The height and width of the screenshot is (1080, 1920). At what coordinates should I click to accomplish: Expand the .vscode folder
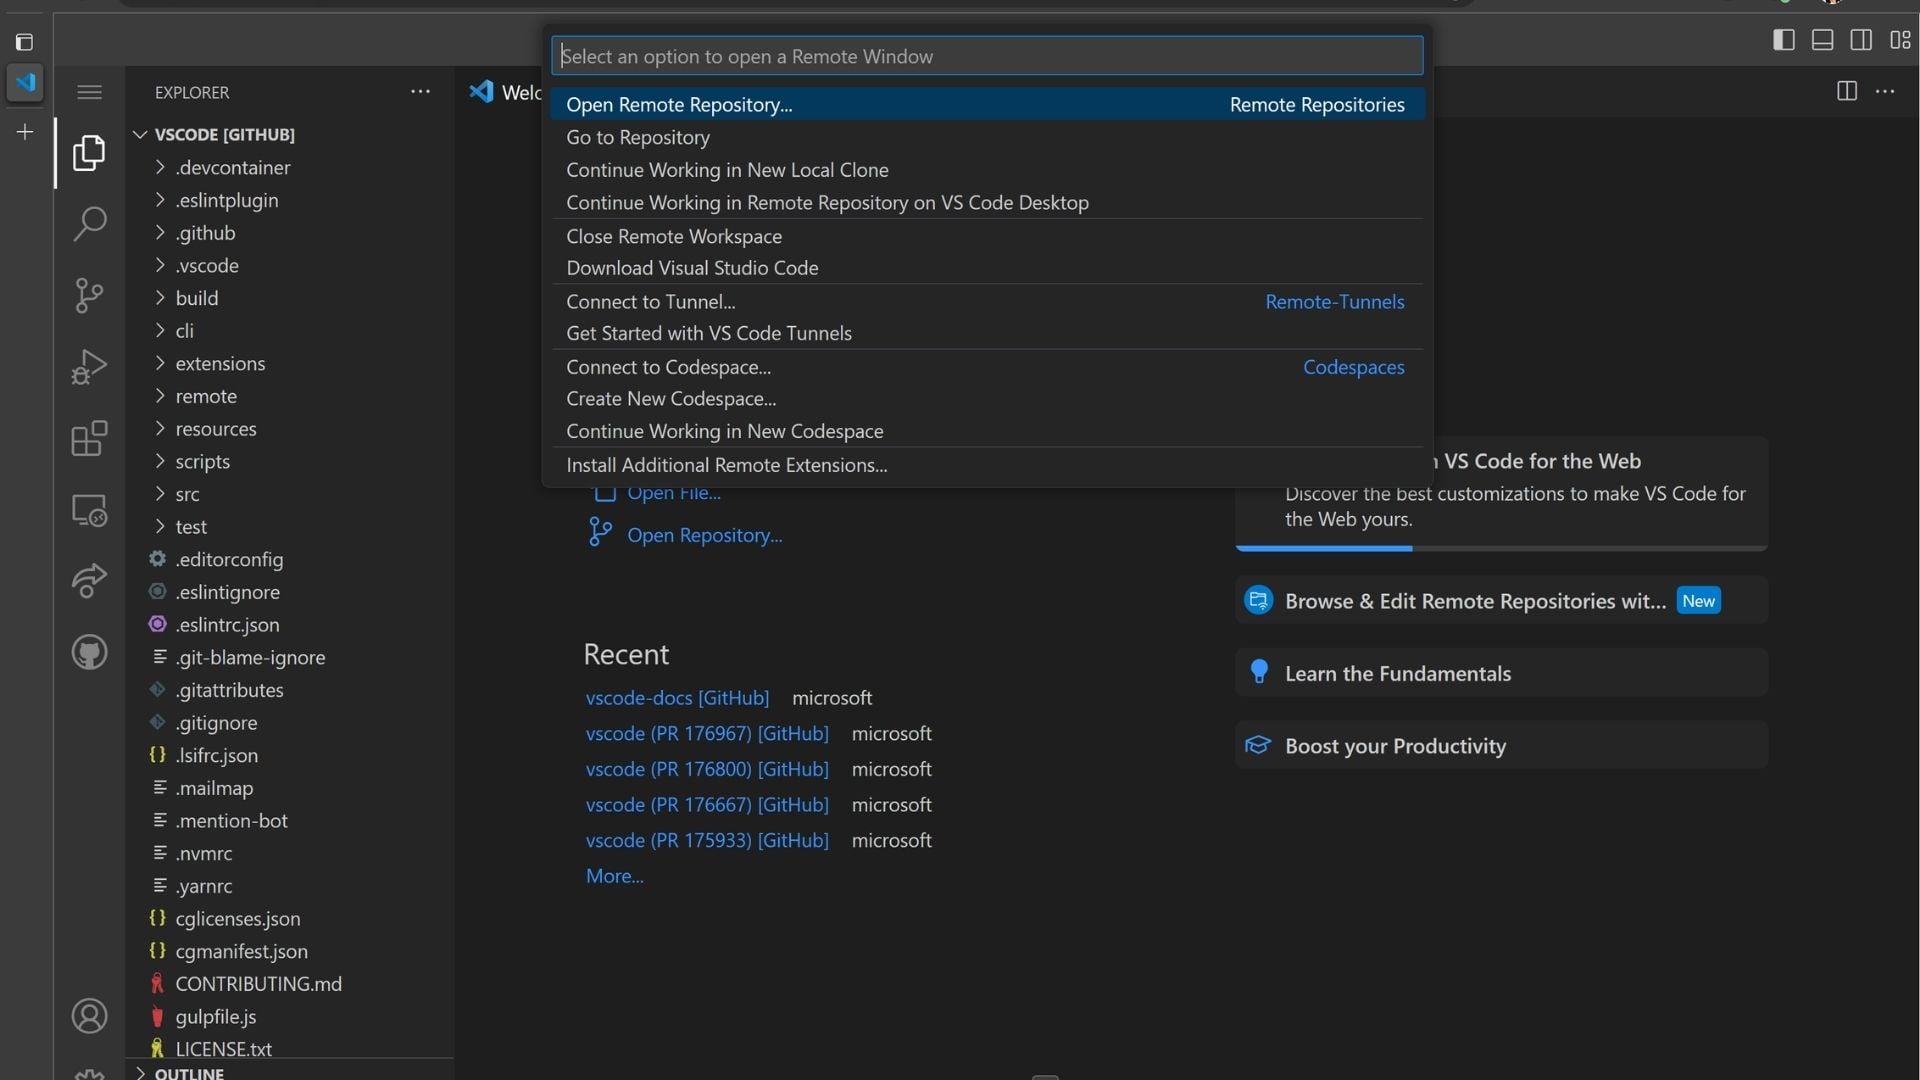(160, 265)
